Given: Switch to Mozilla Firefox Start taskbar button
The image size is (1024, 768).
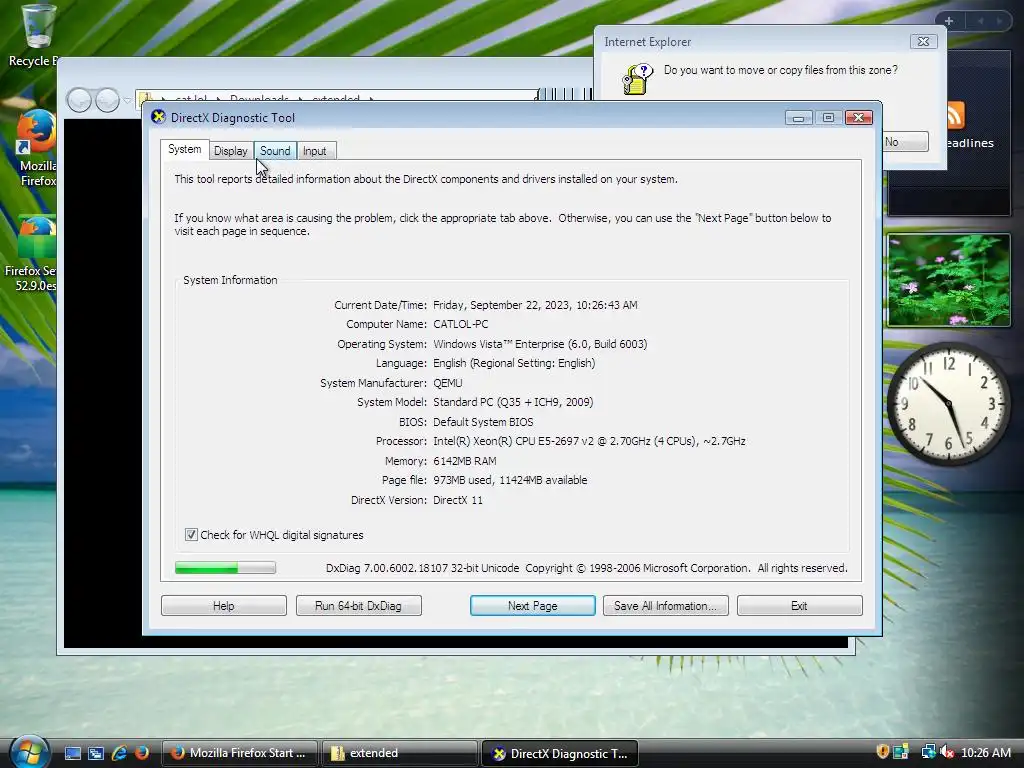Looking at the screenshot, I should coord(239,753).
